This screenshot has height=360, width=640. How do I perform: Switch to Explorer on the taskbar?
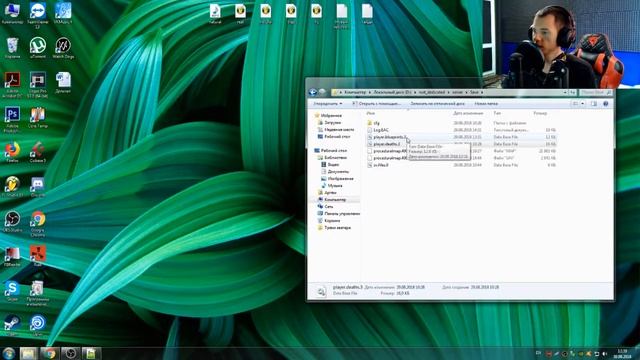(28, 353)
